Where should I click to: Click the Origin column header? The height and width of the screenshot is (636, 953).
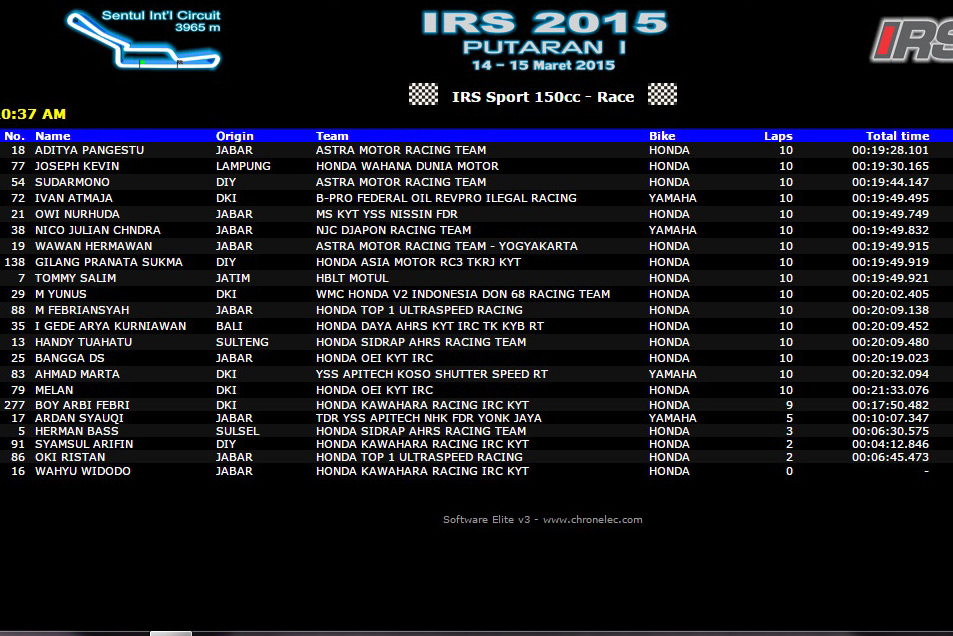click(x=235, y=136)
